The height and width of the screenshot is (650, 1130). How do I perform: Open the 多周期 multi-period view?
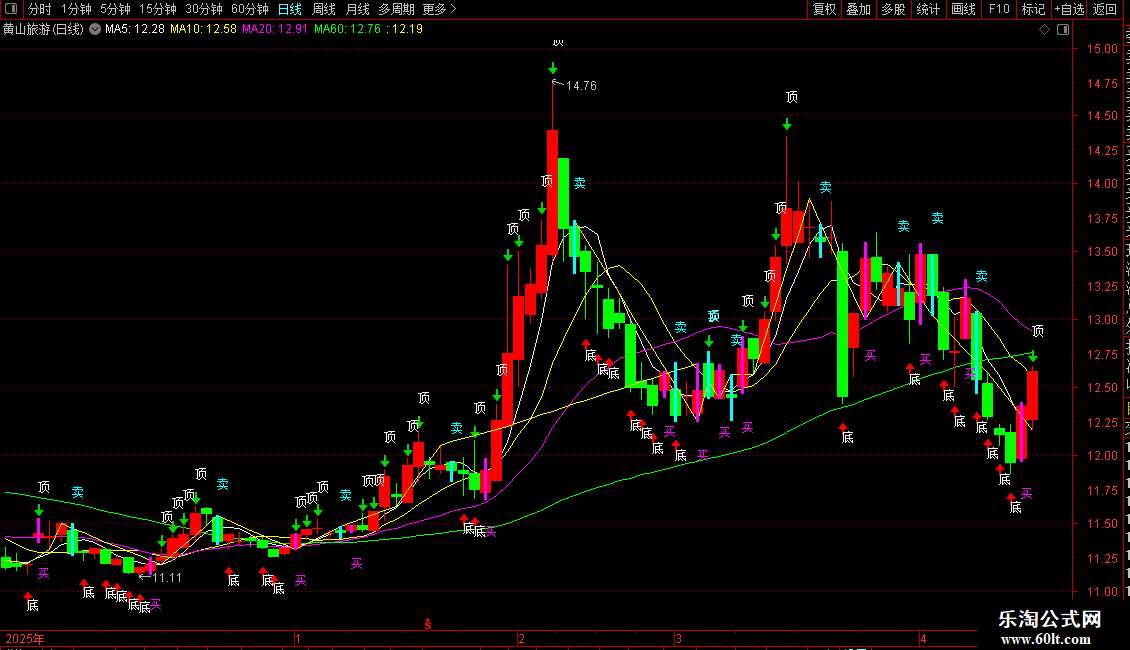coord(396,9)
